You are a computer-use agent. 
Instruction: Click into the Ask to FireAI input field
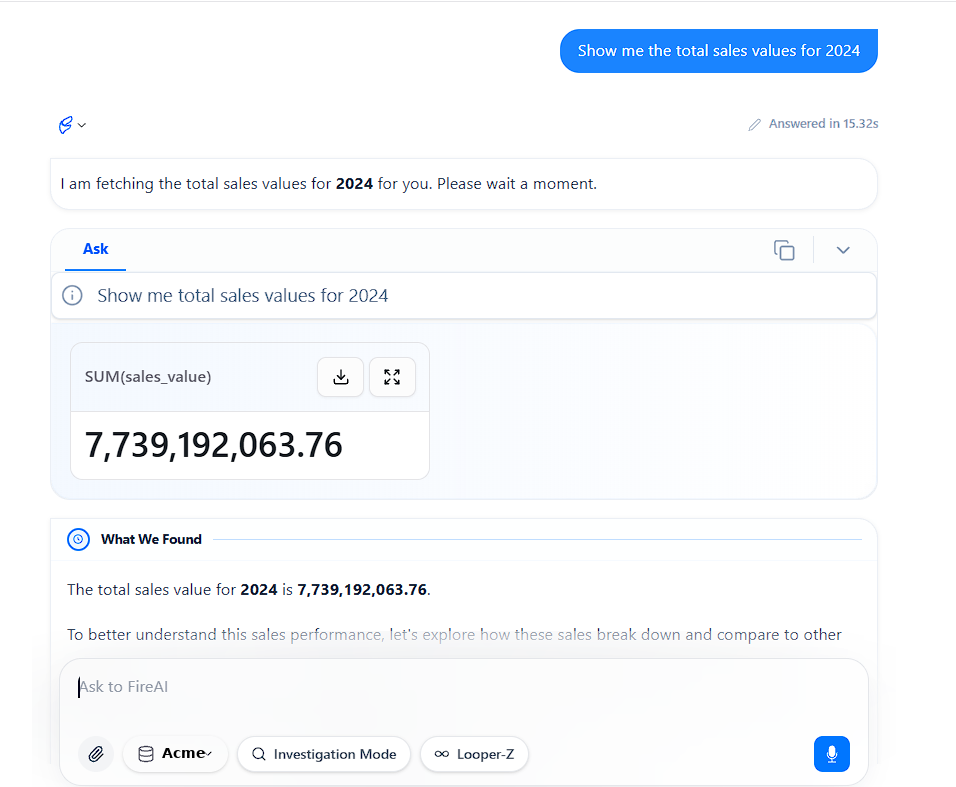point(463,687)
